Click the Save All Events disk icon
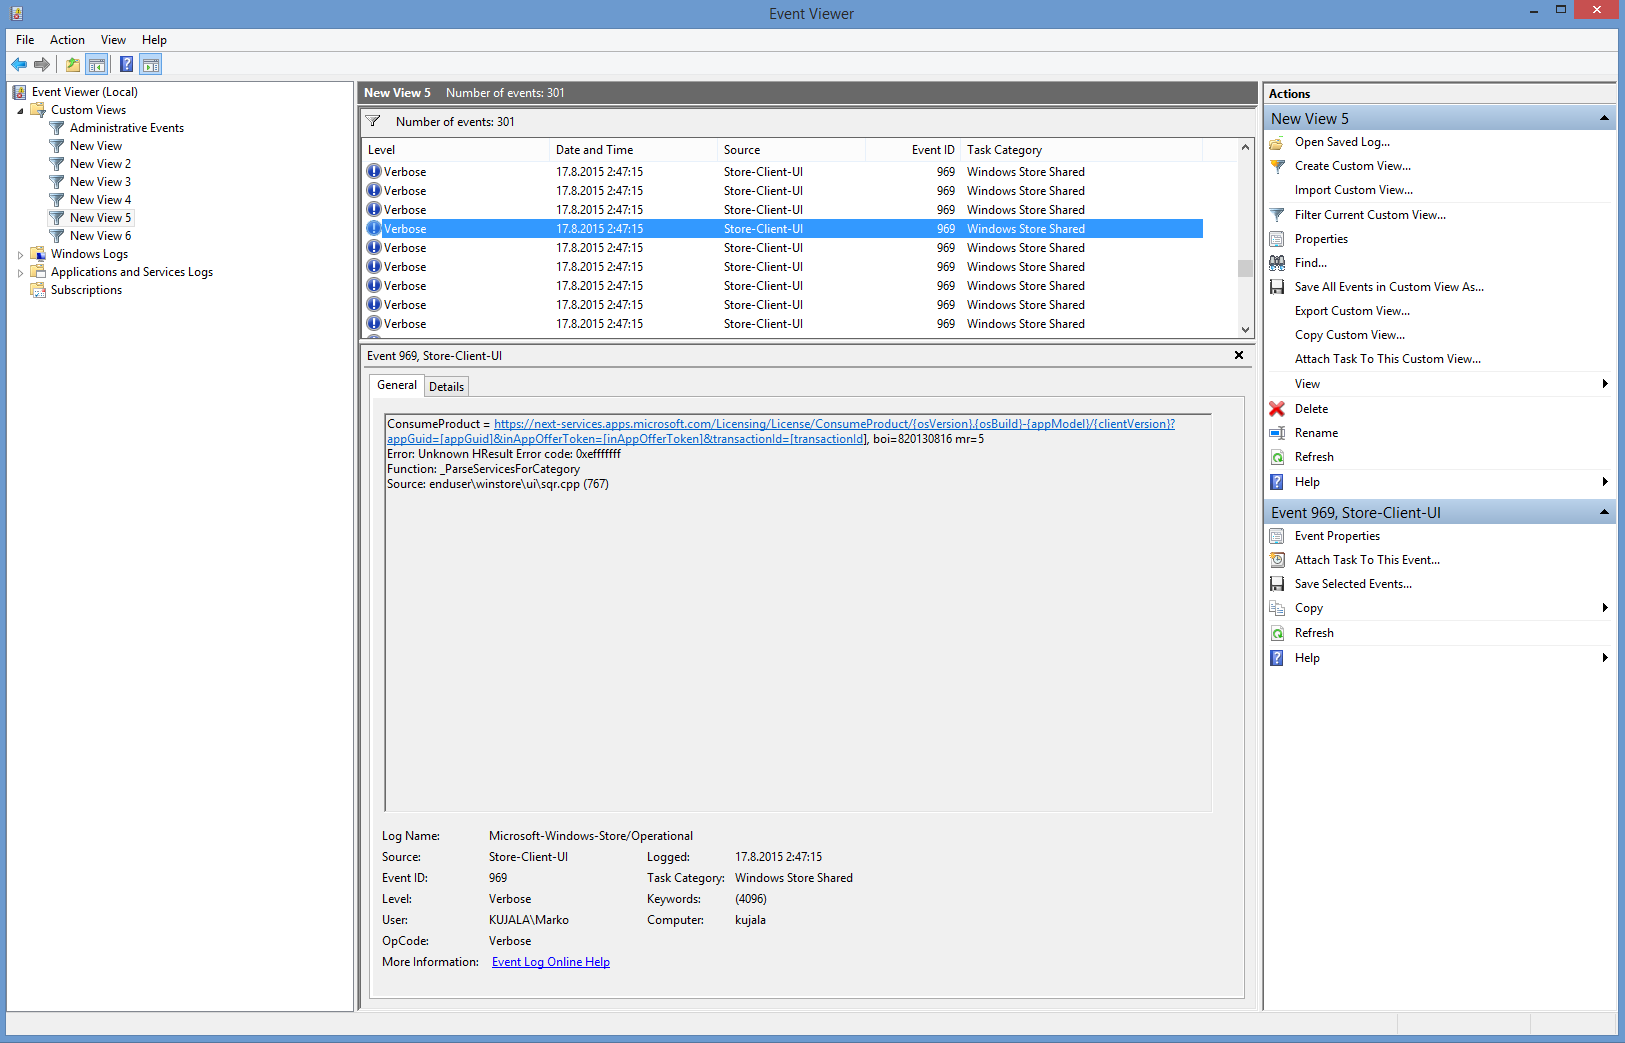This screenshot has height=1043, width=1625. (x=1277, y=287)
